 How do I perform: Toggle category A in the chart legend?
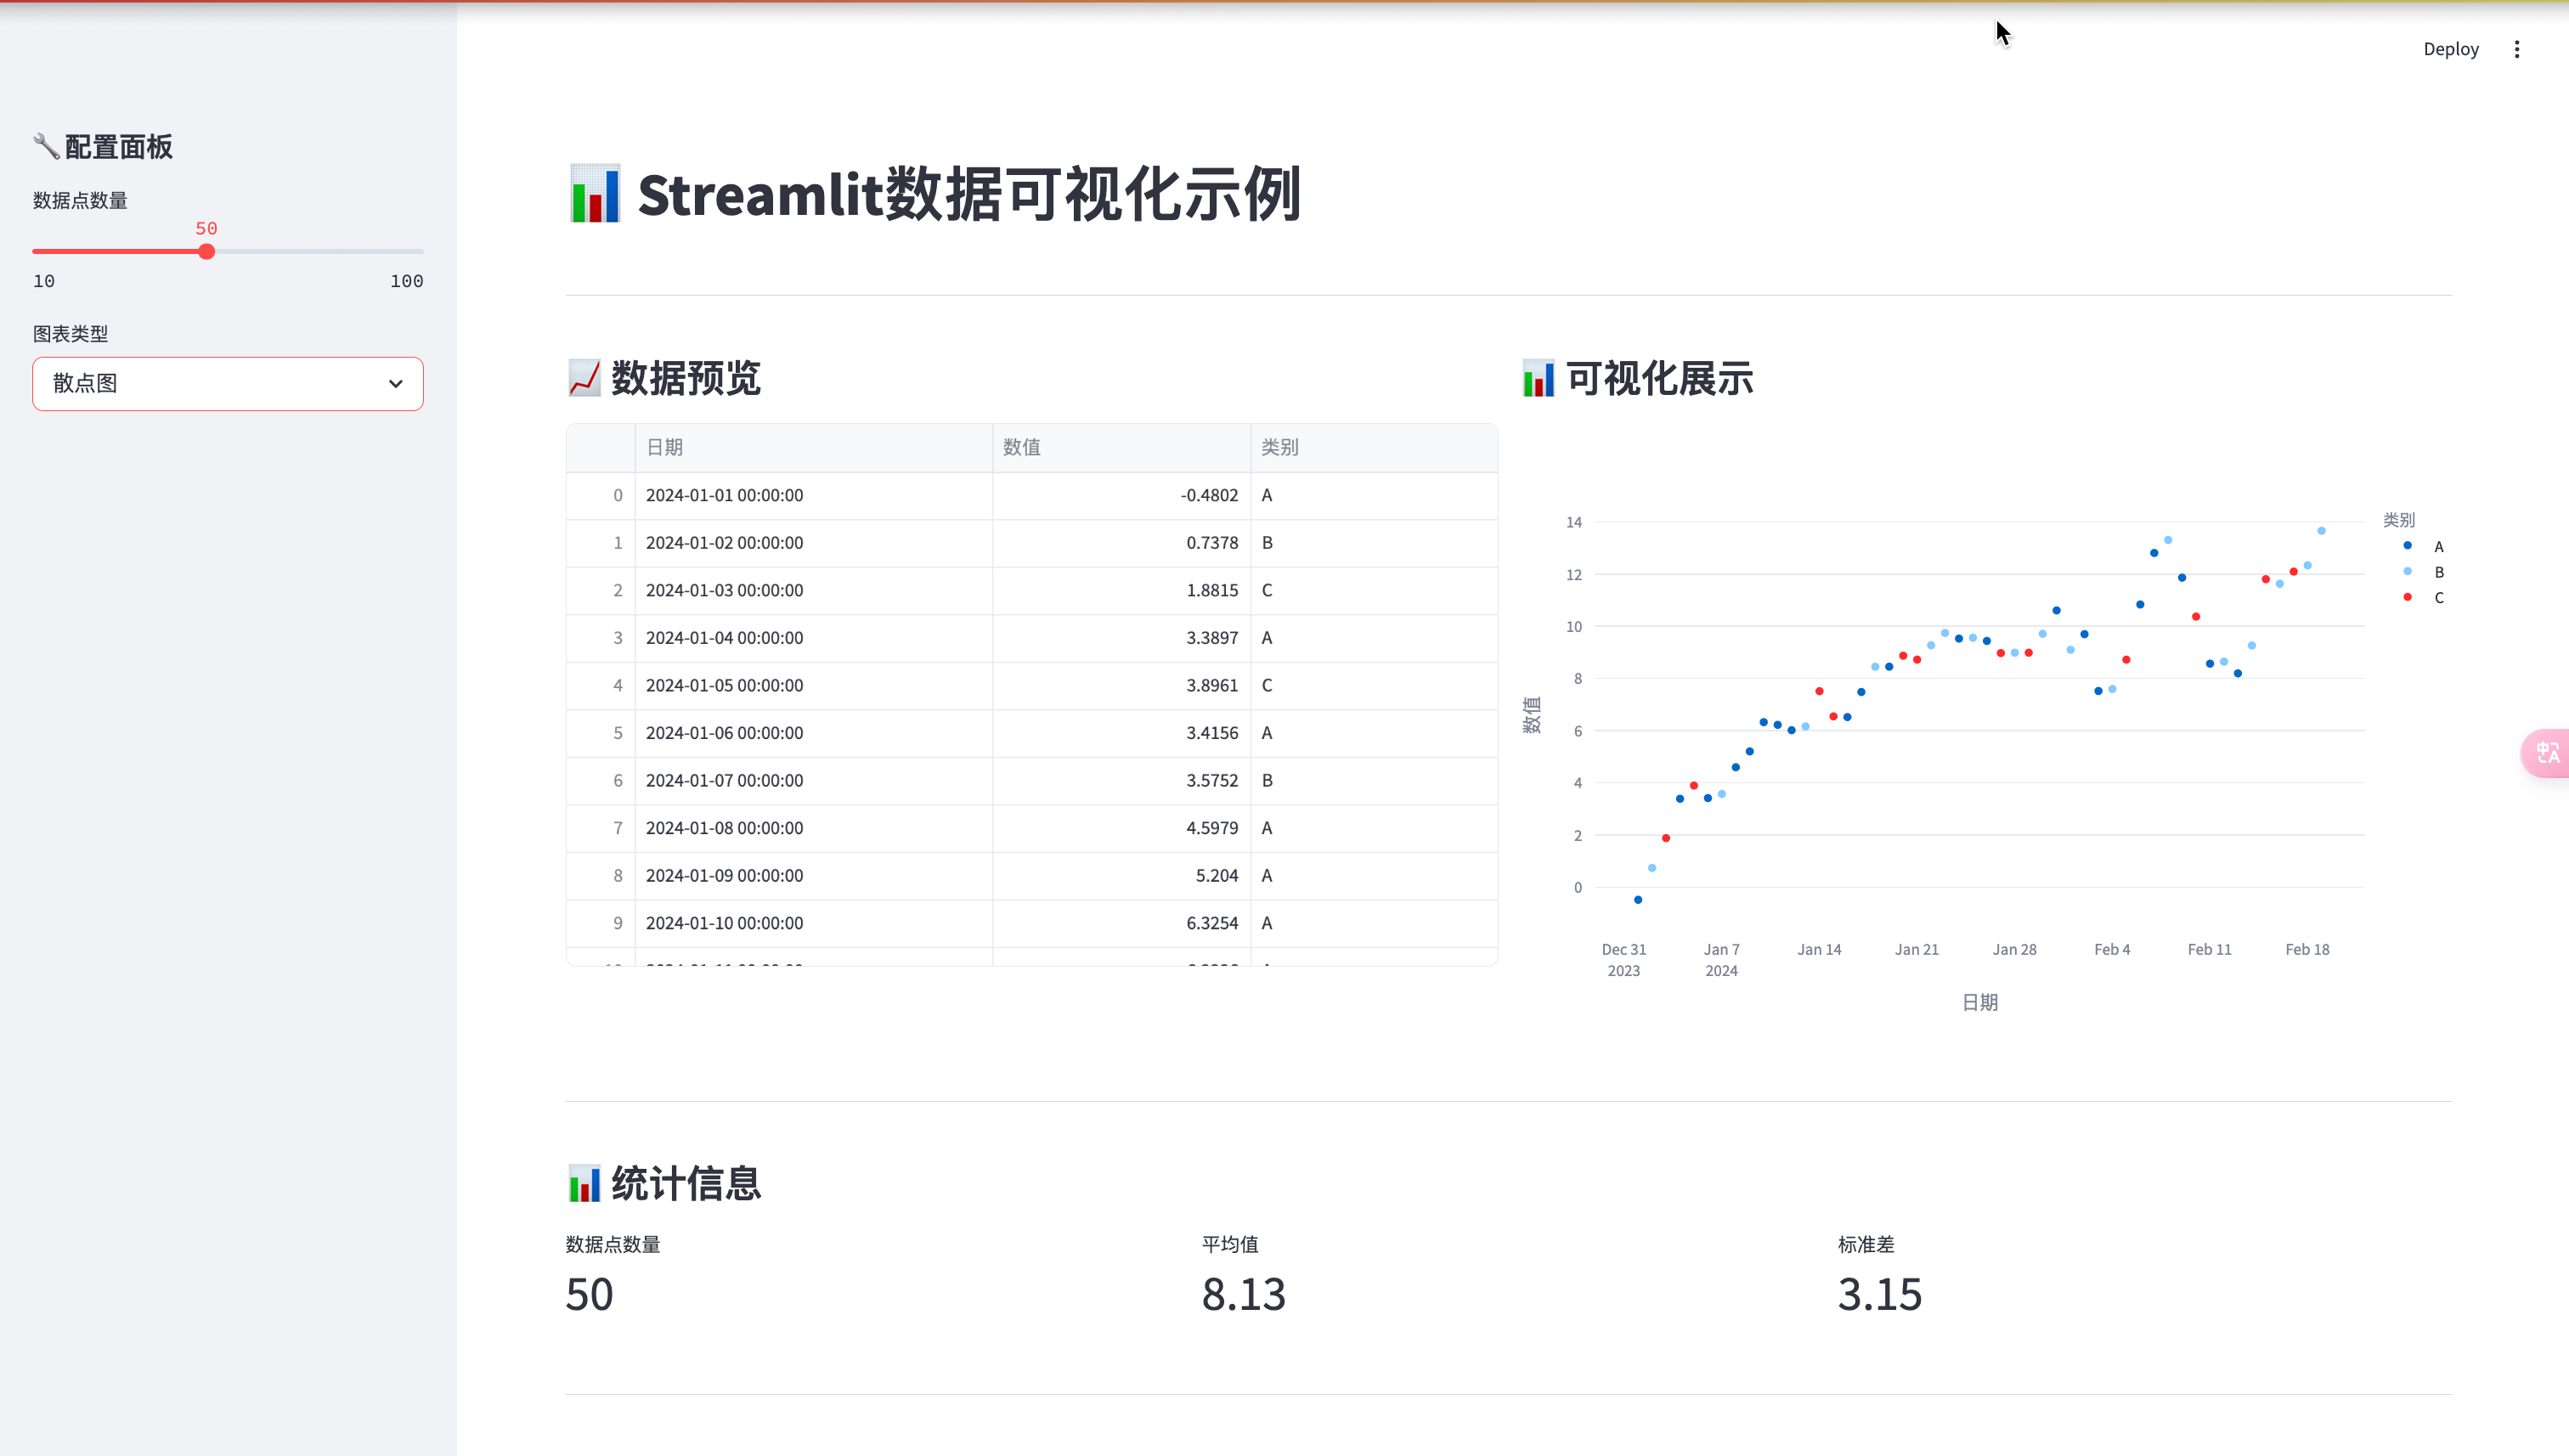click(x=2437, y=547)
